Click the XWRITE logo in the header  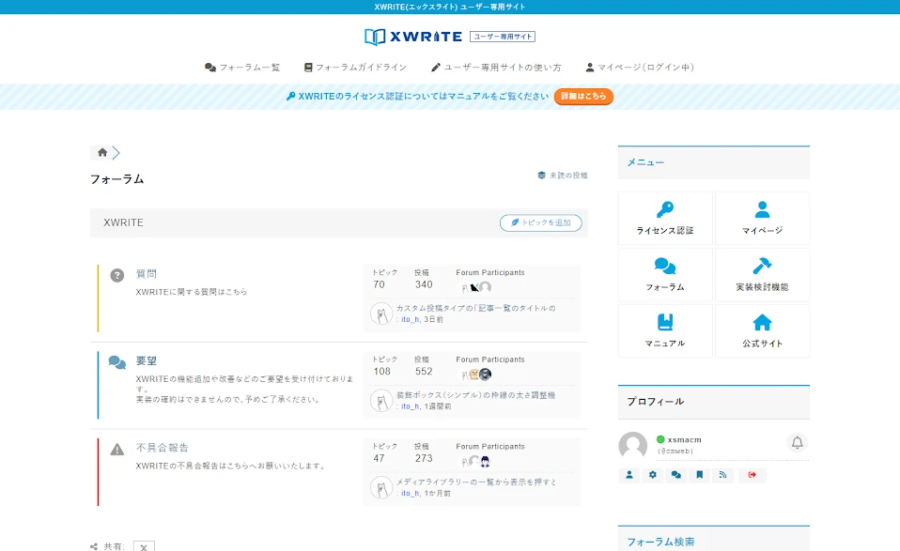point(449,37)
